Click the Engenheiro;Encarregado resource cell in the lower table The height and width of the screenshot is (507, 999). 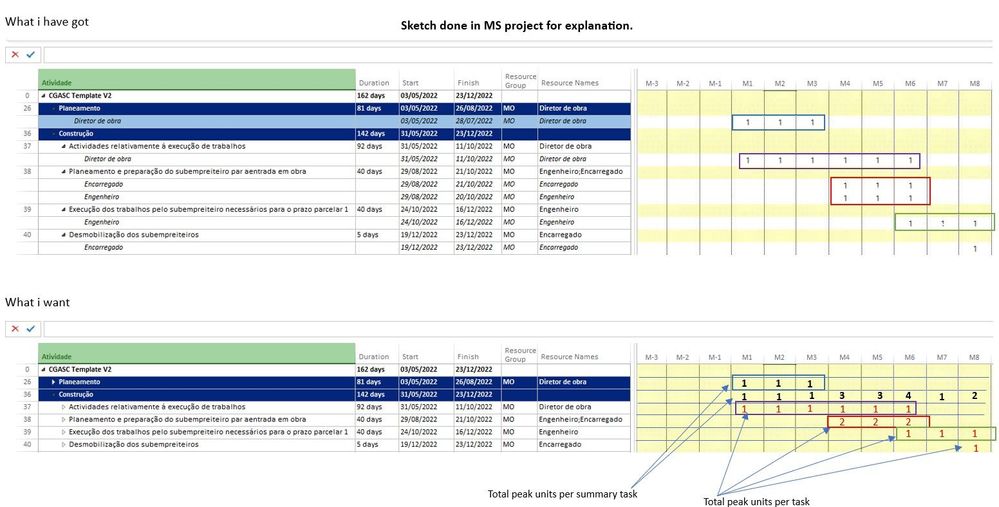click(584, 420)
